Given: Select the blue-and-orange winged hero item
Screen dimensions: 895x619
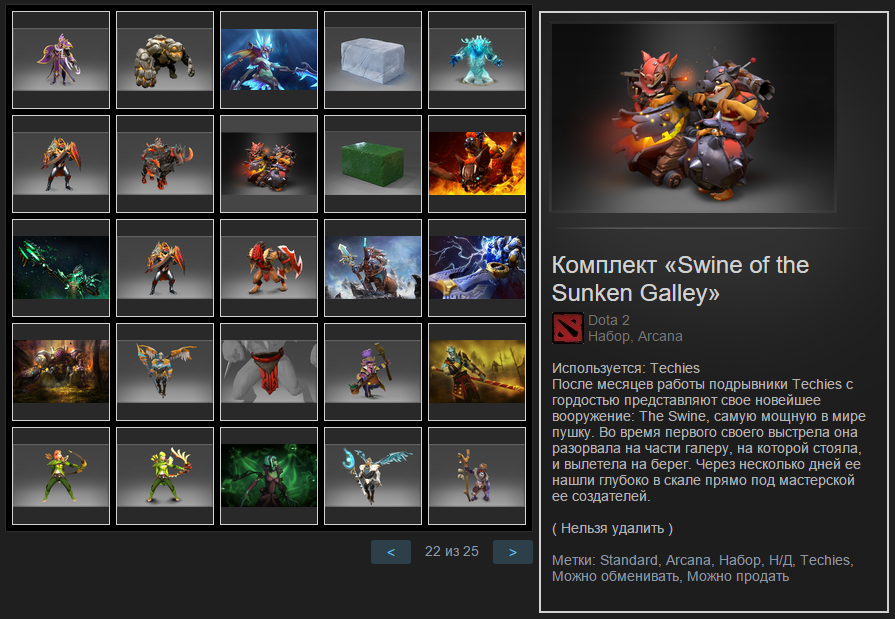Looking at the screenshot, I should [x=165, y=372].
